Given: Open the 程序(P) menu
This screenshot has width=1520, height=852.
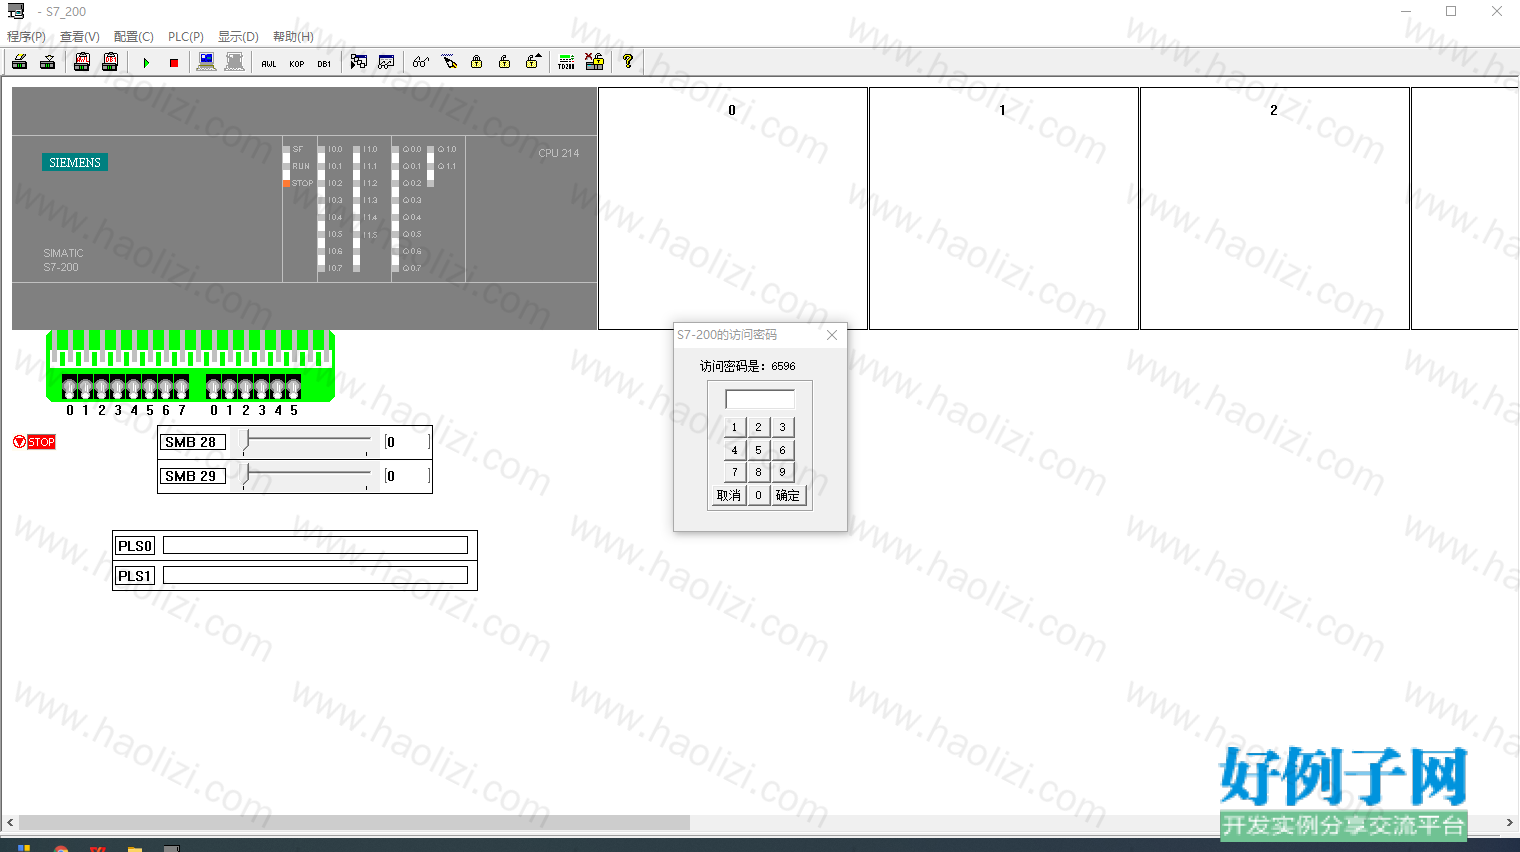Looking at the screenshot, I should pos(26,37).
